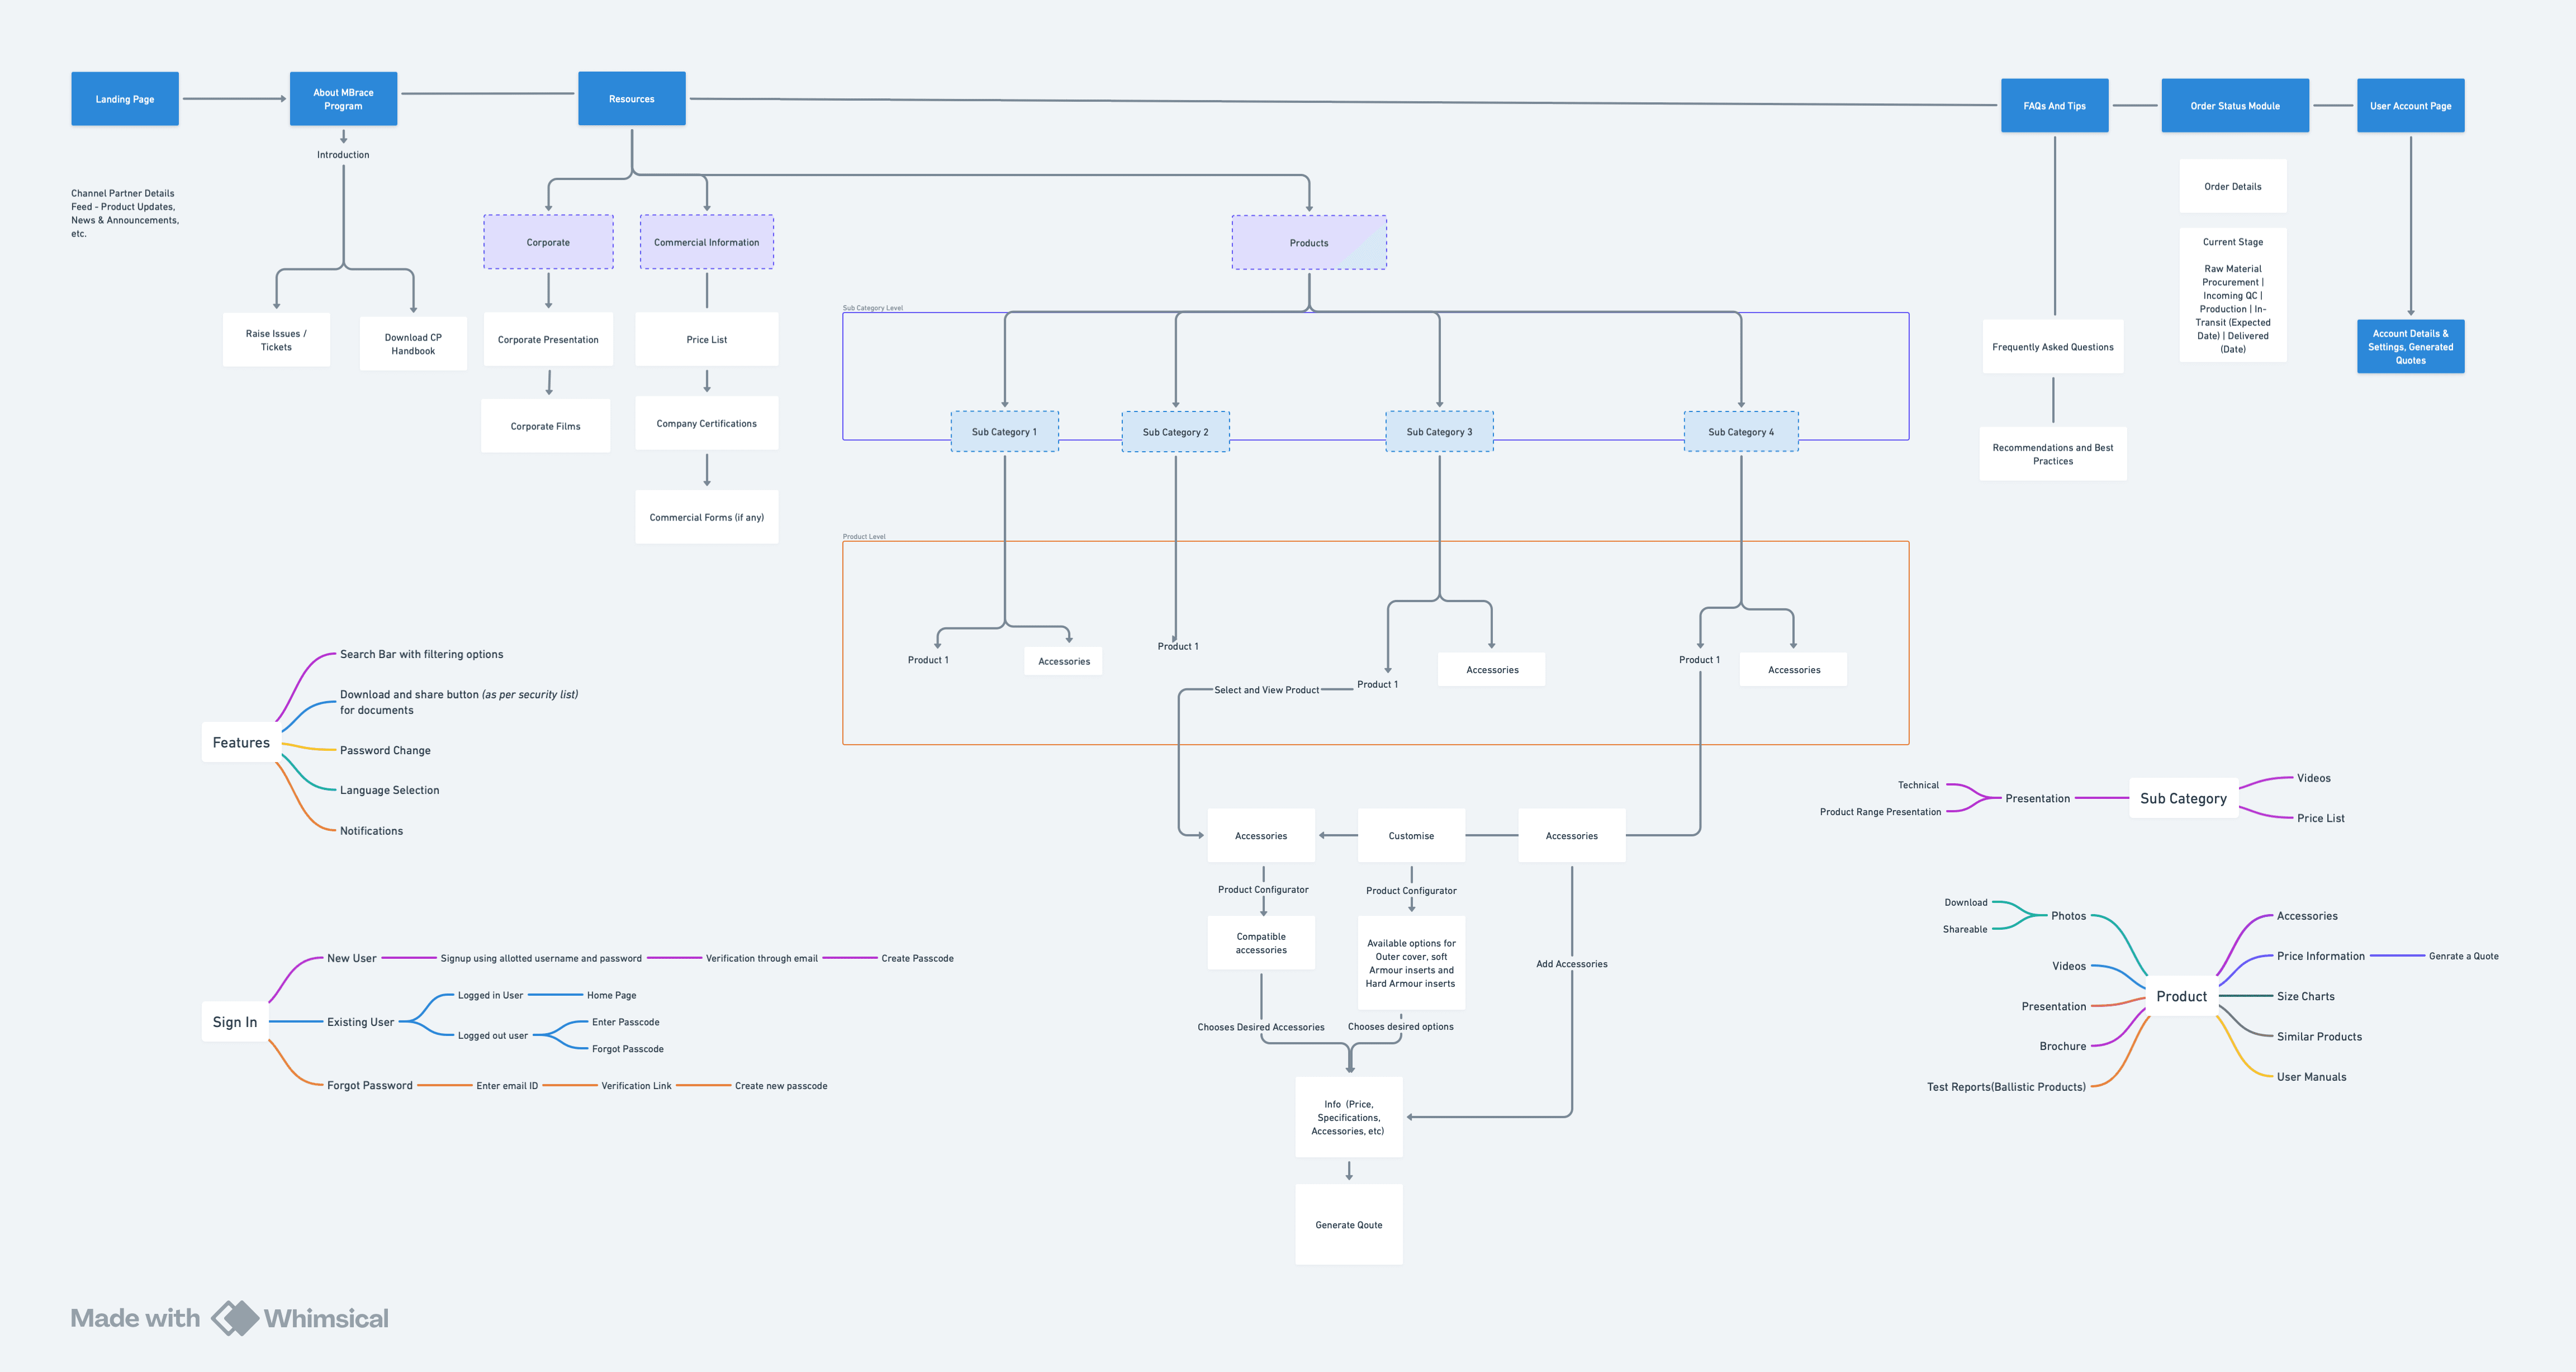Click the Made with Whimsical link

click(135, 1318)
